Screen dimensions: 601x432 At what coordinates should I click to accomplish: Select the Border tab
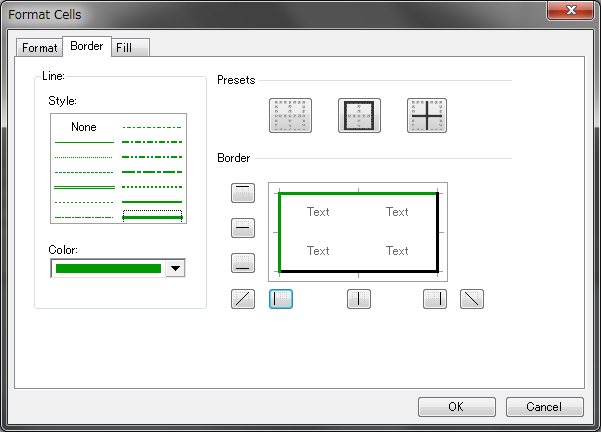[x=87, y=46]
